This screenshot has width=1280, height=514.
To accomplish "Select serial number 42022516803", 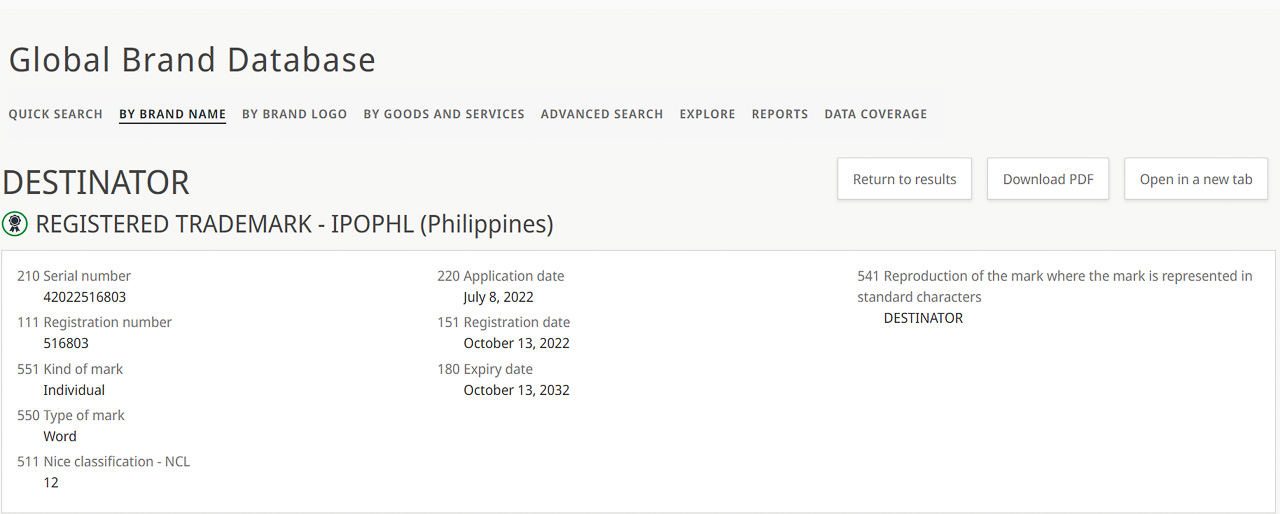I will [x=85, y=297].
